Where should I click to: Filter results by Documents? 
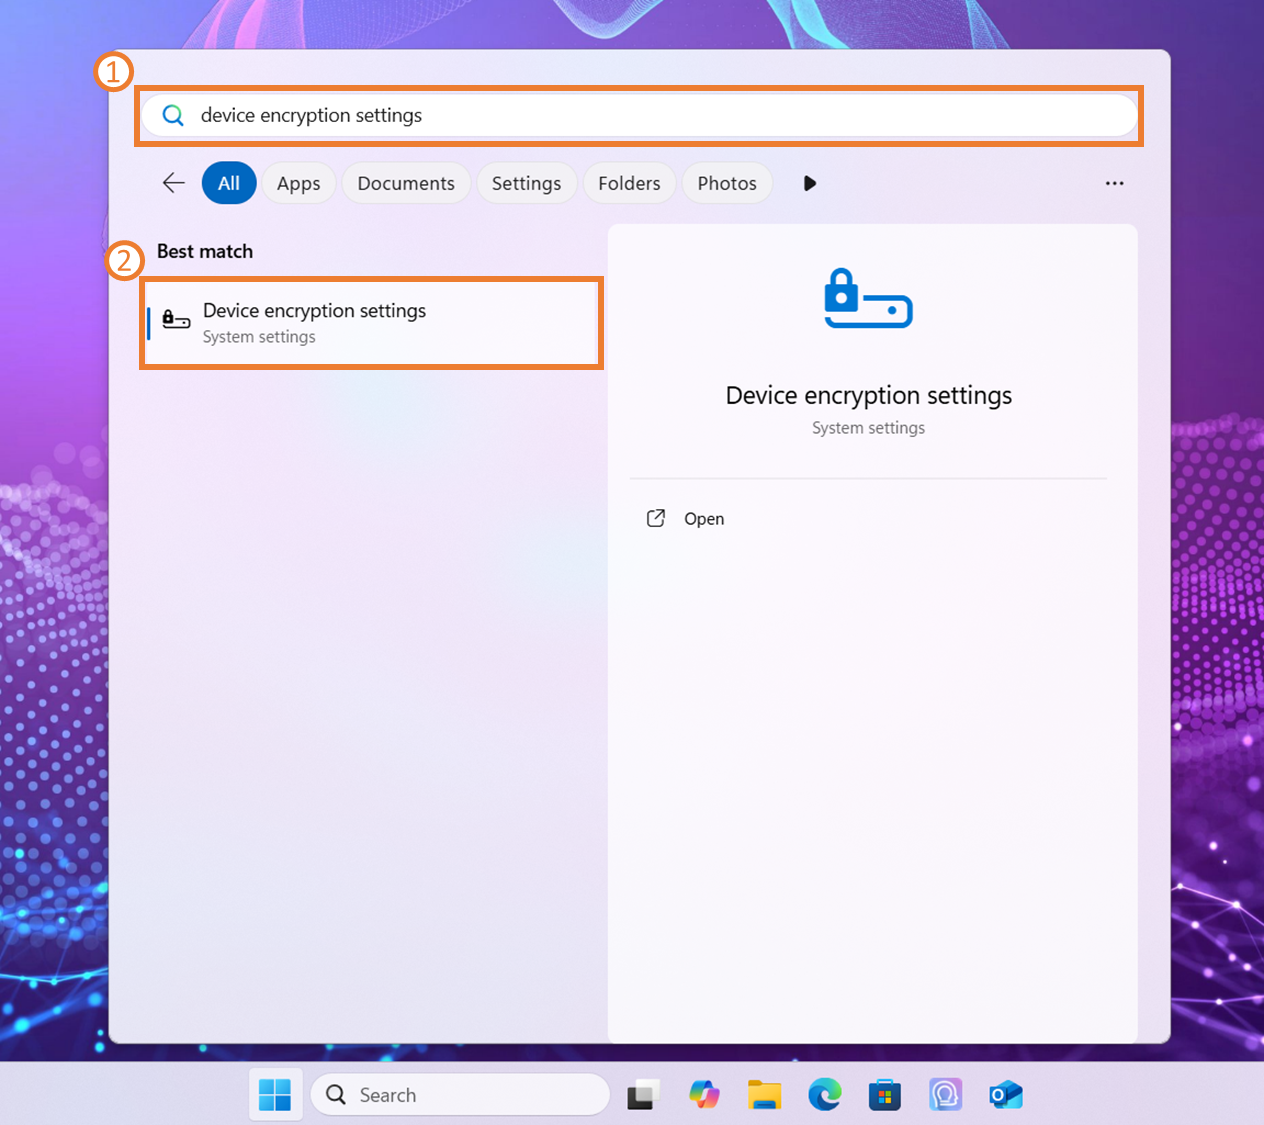tap(406, 183)
